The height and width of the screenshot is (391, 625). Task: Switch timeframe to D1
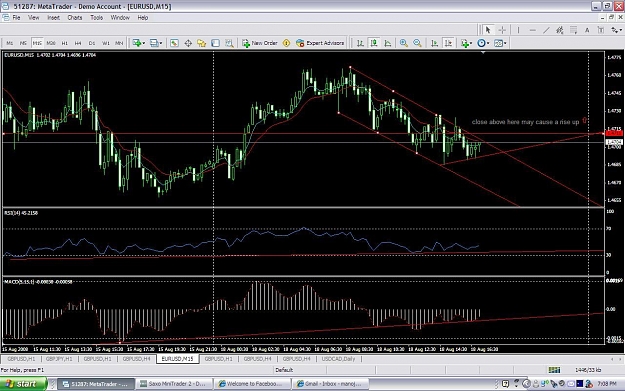point(92,43)
